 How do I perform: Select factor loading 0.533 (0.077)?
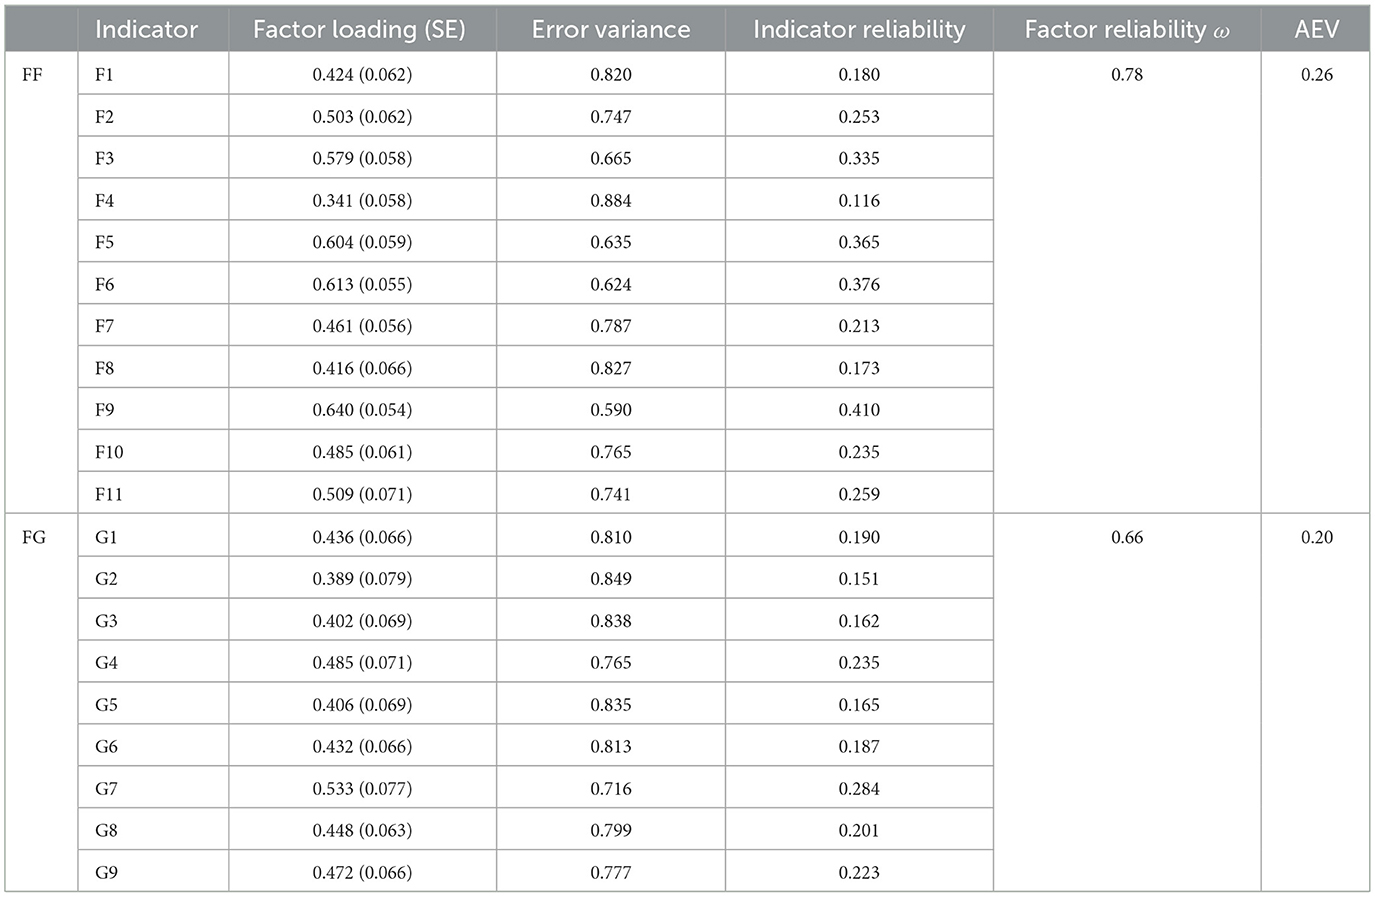tap(362, 788)
